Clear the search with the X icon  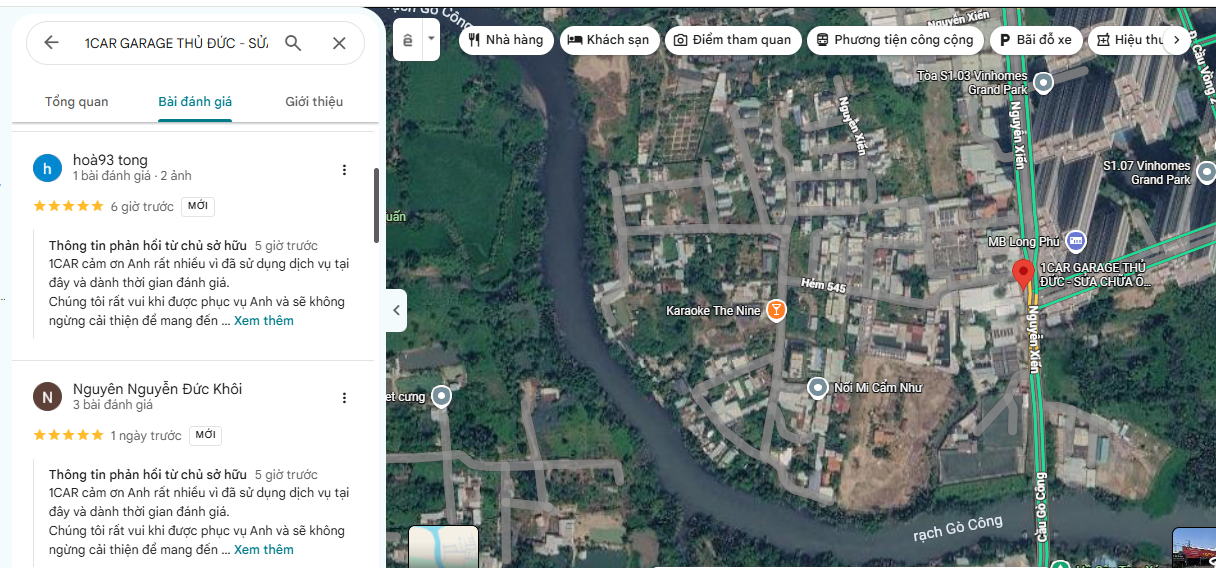point(339,43)
